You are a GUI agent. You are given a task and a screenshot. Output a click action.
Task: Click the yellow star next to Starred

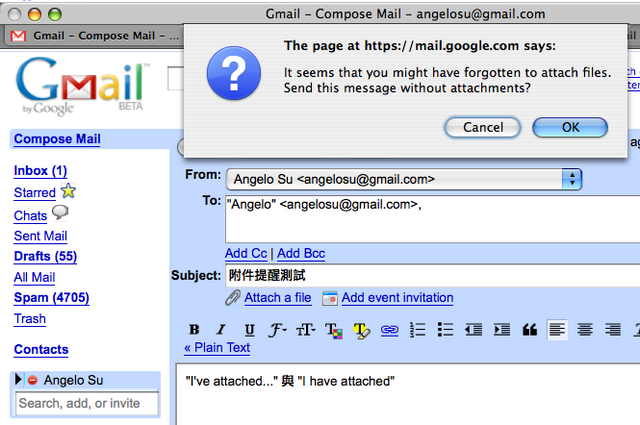click(x=68, y=191)
